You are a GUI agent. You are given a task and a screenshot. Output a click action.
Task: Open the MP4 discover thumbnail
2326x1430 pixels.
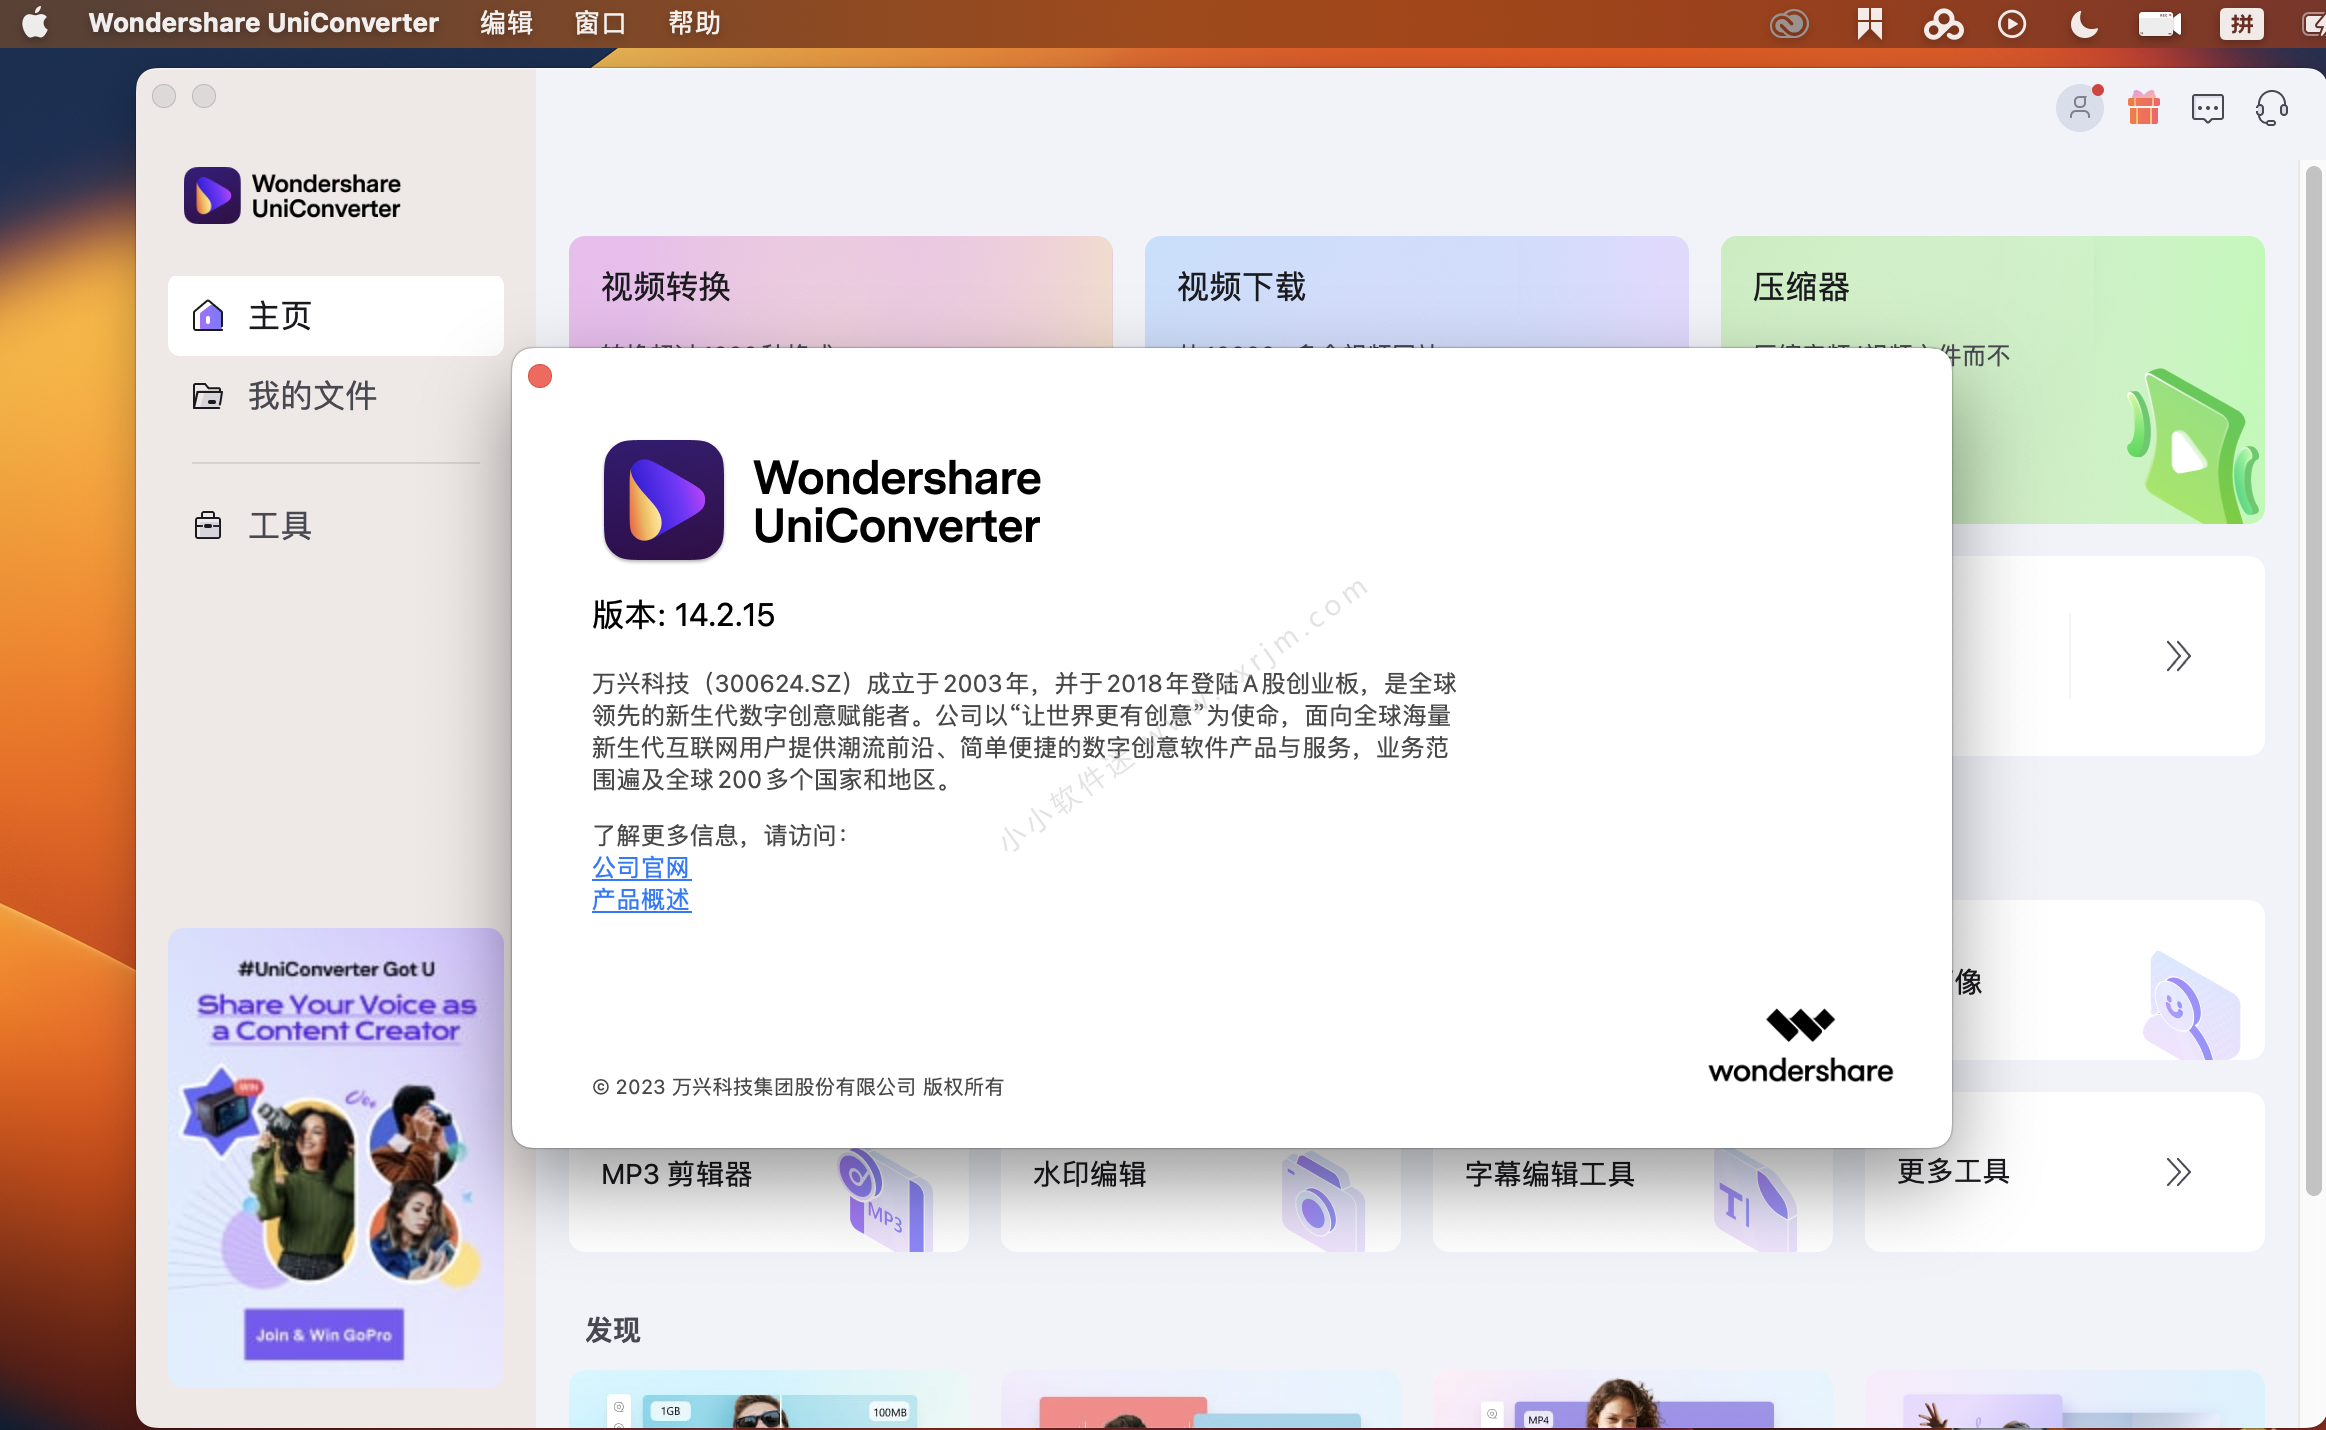(1632, 1400)
